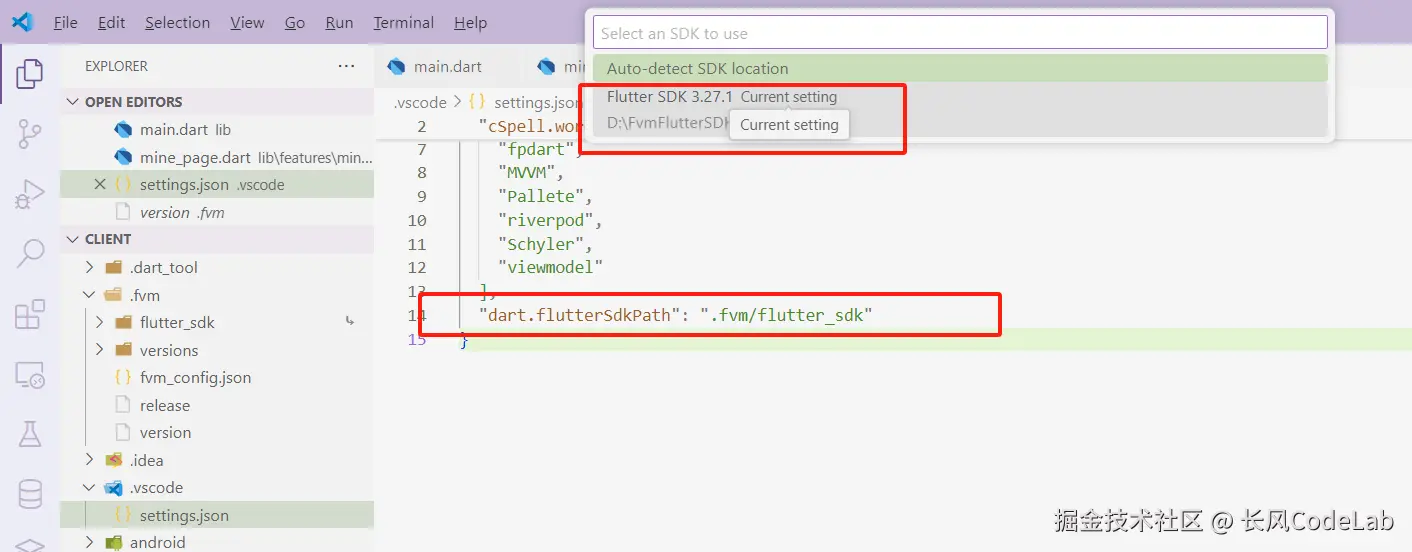The image size is (1412, 552).
Task: Click the ".fvm/flutter_sdk" value string
Action: pos(786,315)
